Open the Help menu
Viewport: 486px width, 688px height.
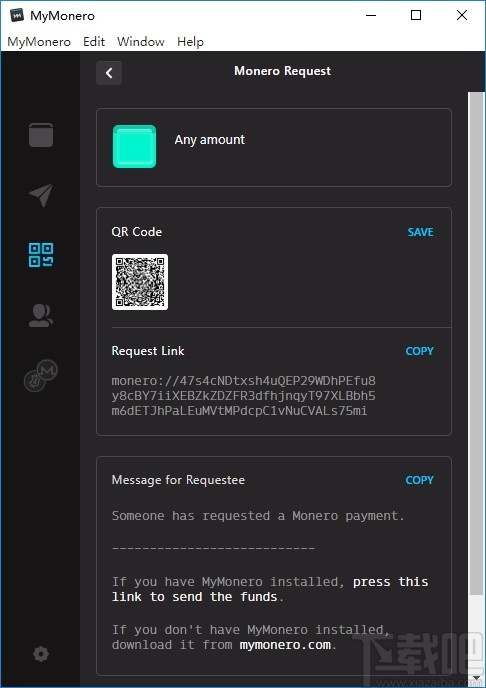tap(190, 42)
